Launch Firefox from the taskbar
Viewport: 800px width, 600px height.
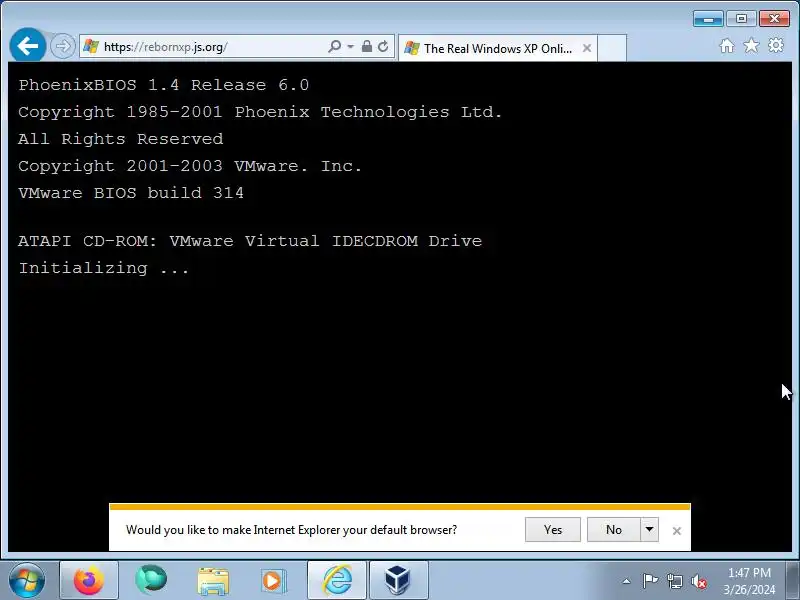tap(89, 580)
